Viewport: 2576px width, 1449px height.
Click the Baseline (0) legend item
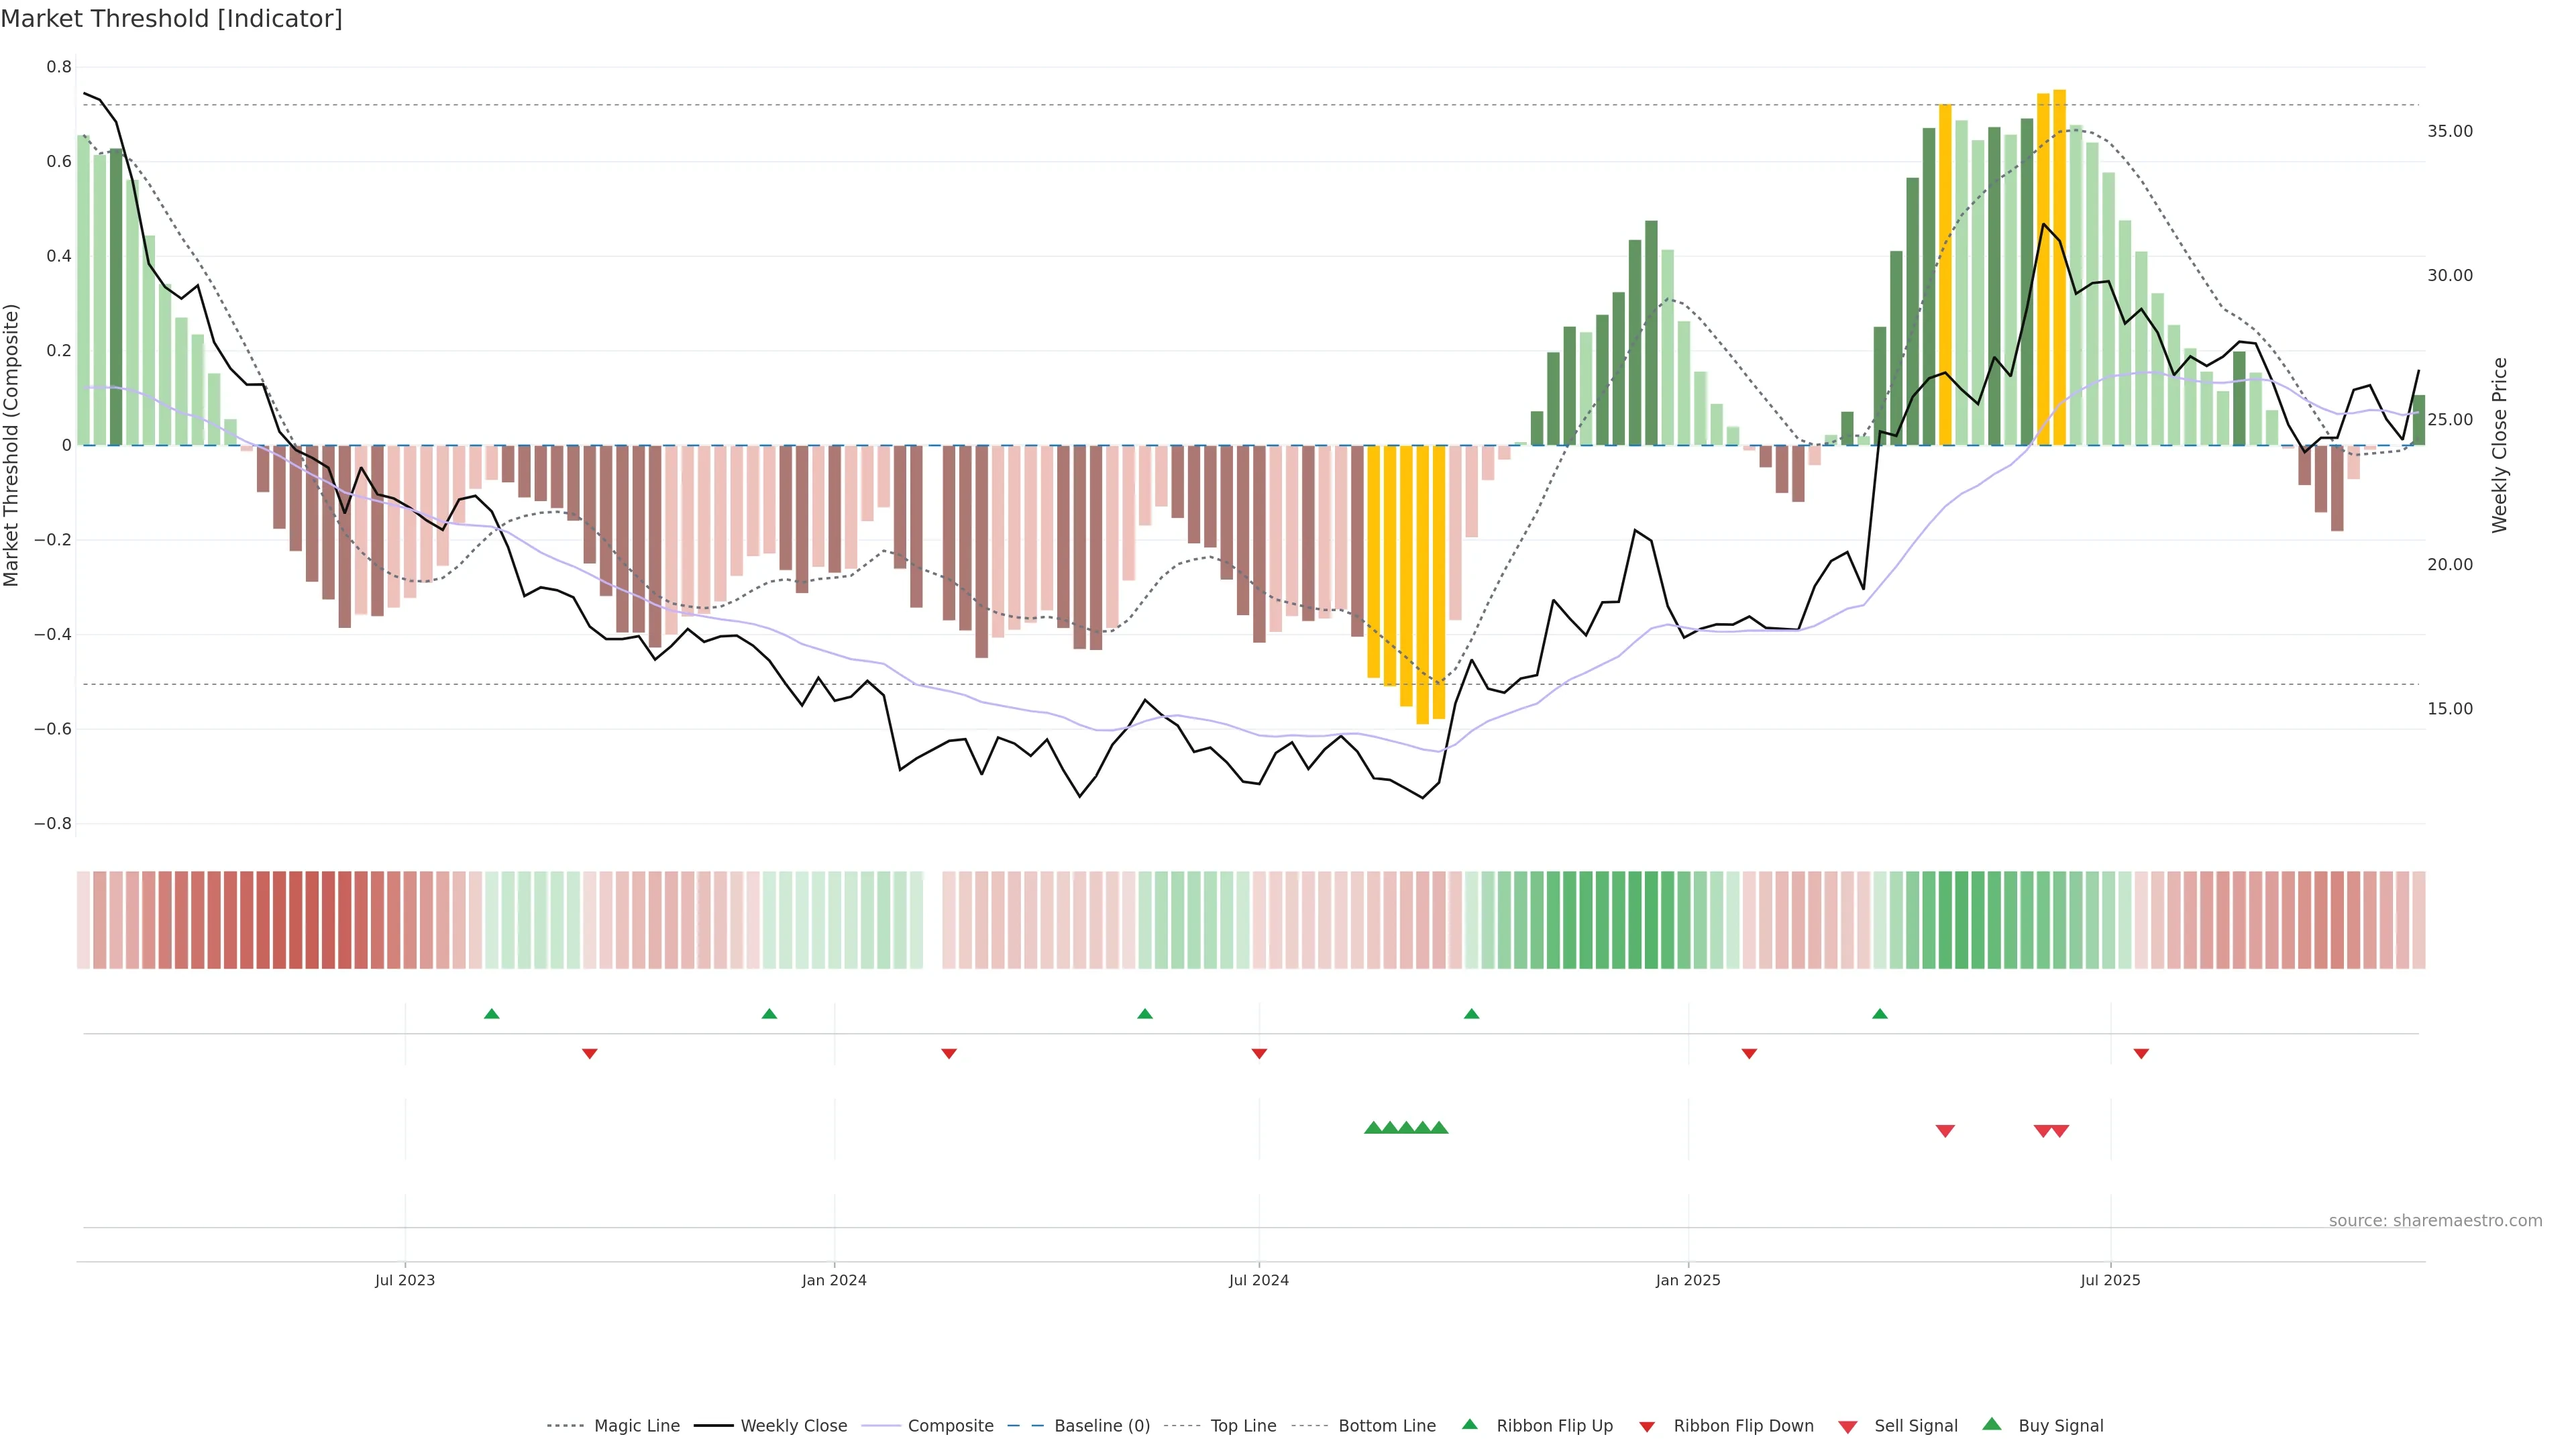point(1101,1426)
